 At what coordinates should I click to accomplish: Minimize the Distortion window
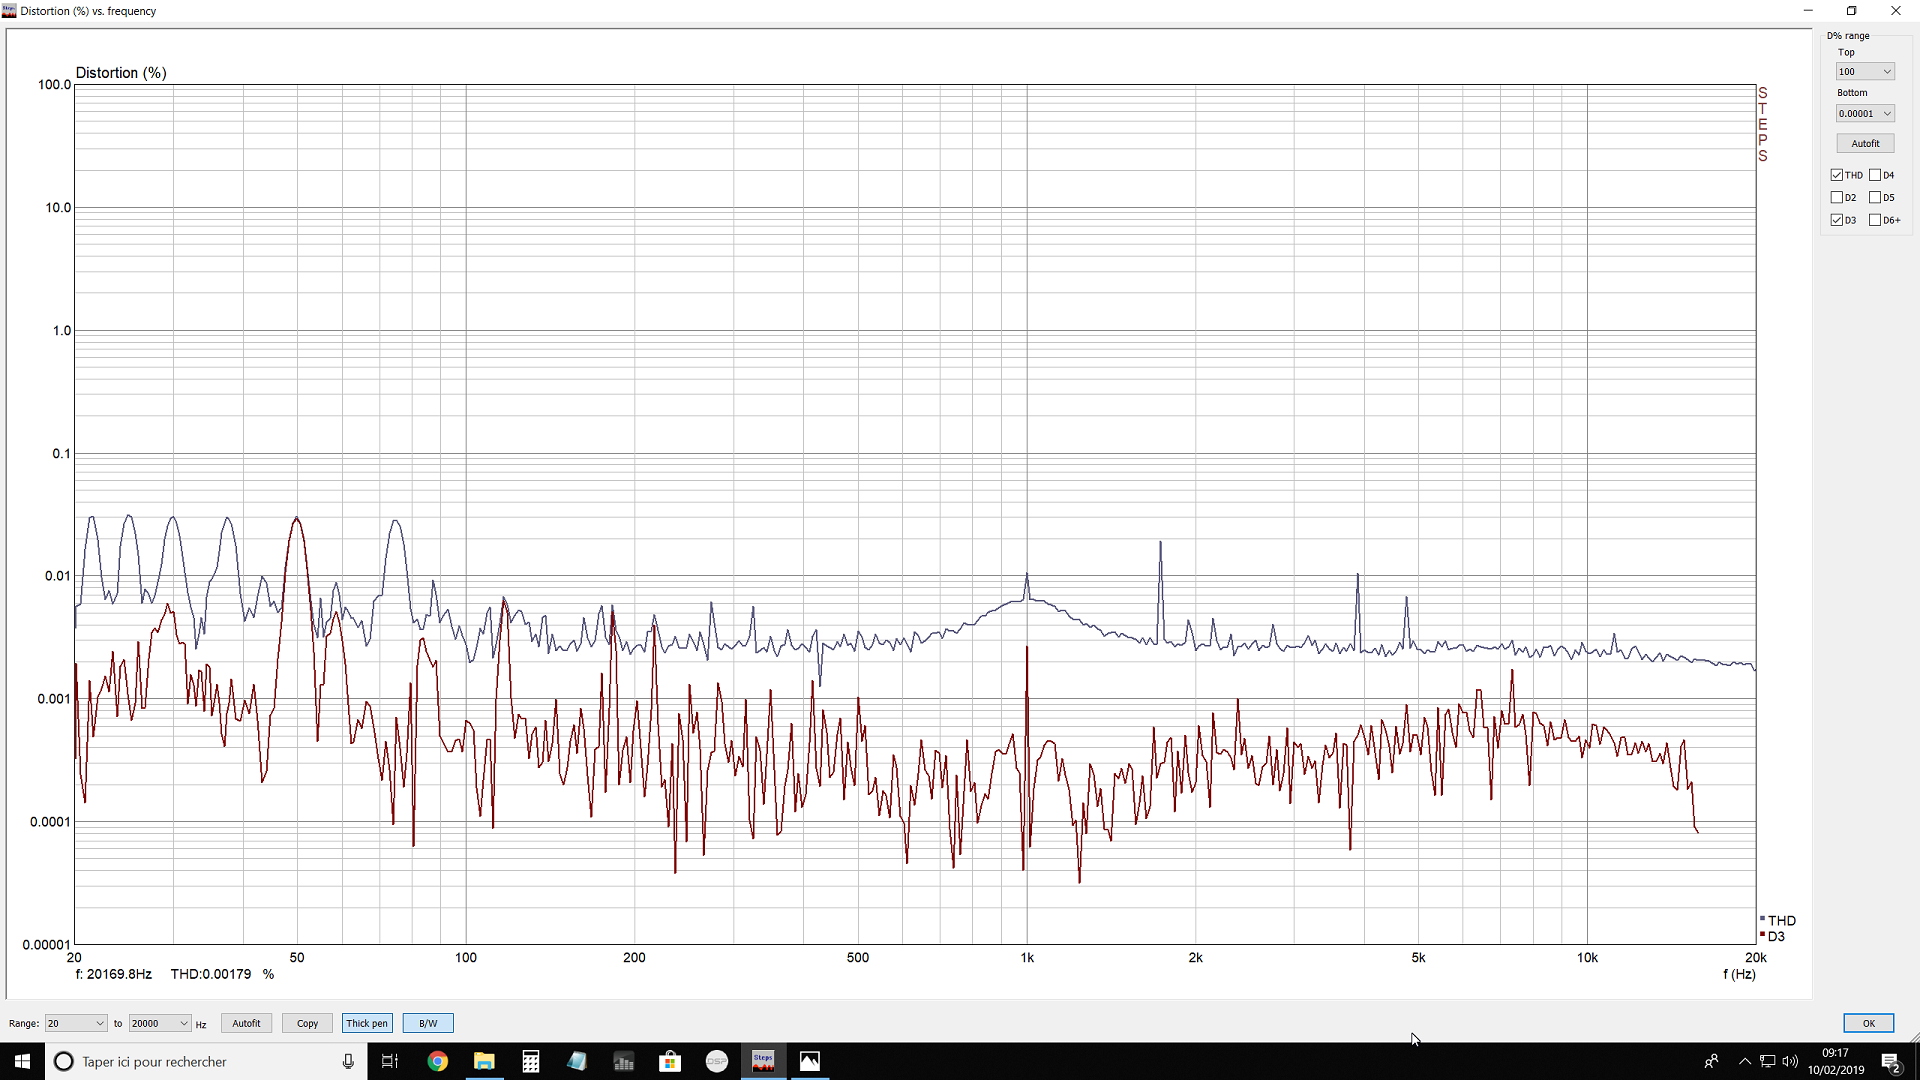pos(1807,11)
